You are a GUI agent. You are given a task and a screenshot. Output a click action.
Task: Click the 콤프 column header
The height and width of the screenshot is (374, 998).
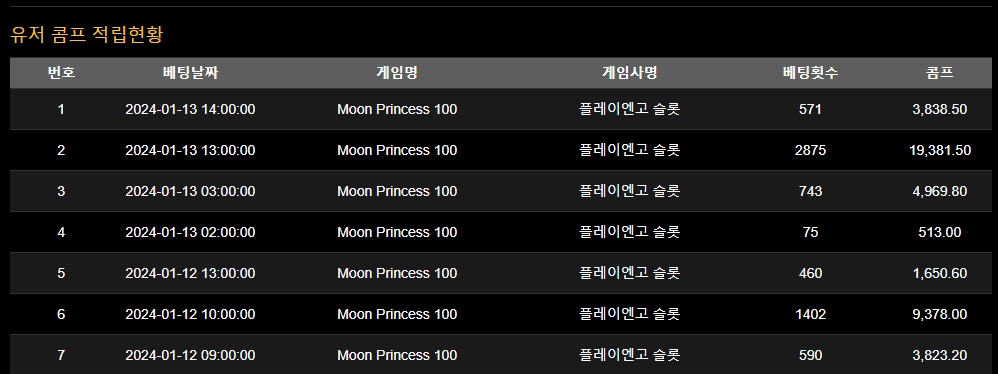(x=939, y=73)
